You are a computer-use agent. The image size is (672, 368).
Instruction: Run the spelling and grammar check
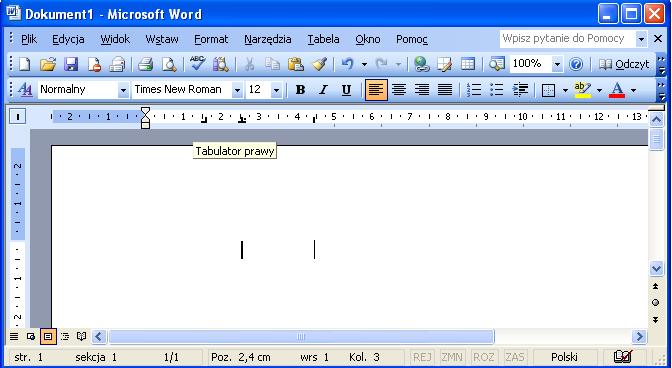(x=198, y=64)
